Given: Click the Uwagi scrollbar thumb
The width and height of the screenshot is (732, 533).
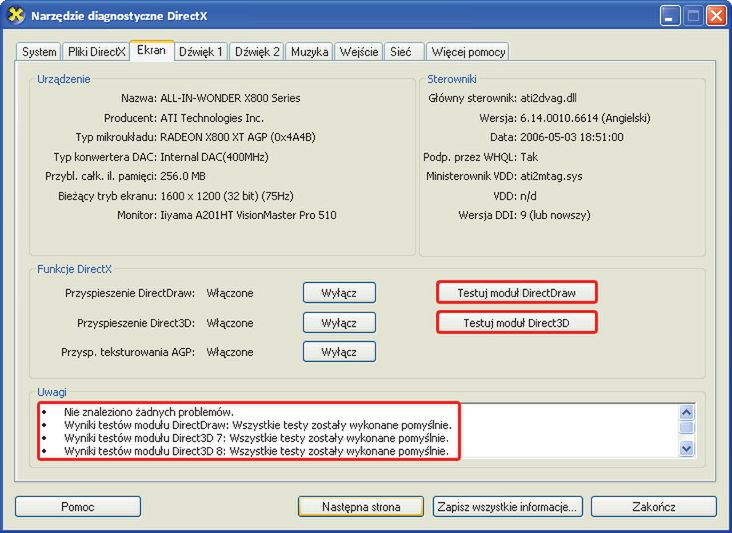Looking at the screenshot, I should [x=686, y=428].
